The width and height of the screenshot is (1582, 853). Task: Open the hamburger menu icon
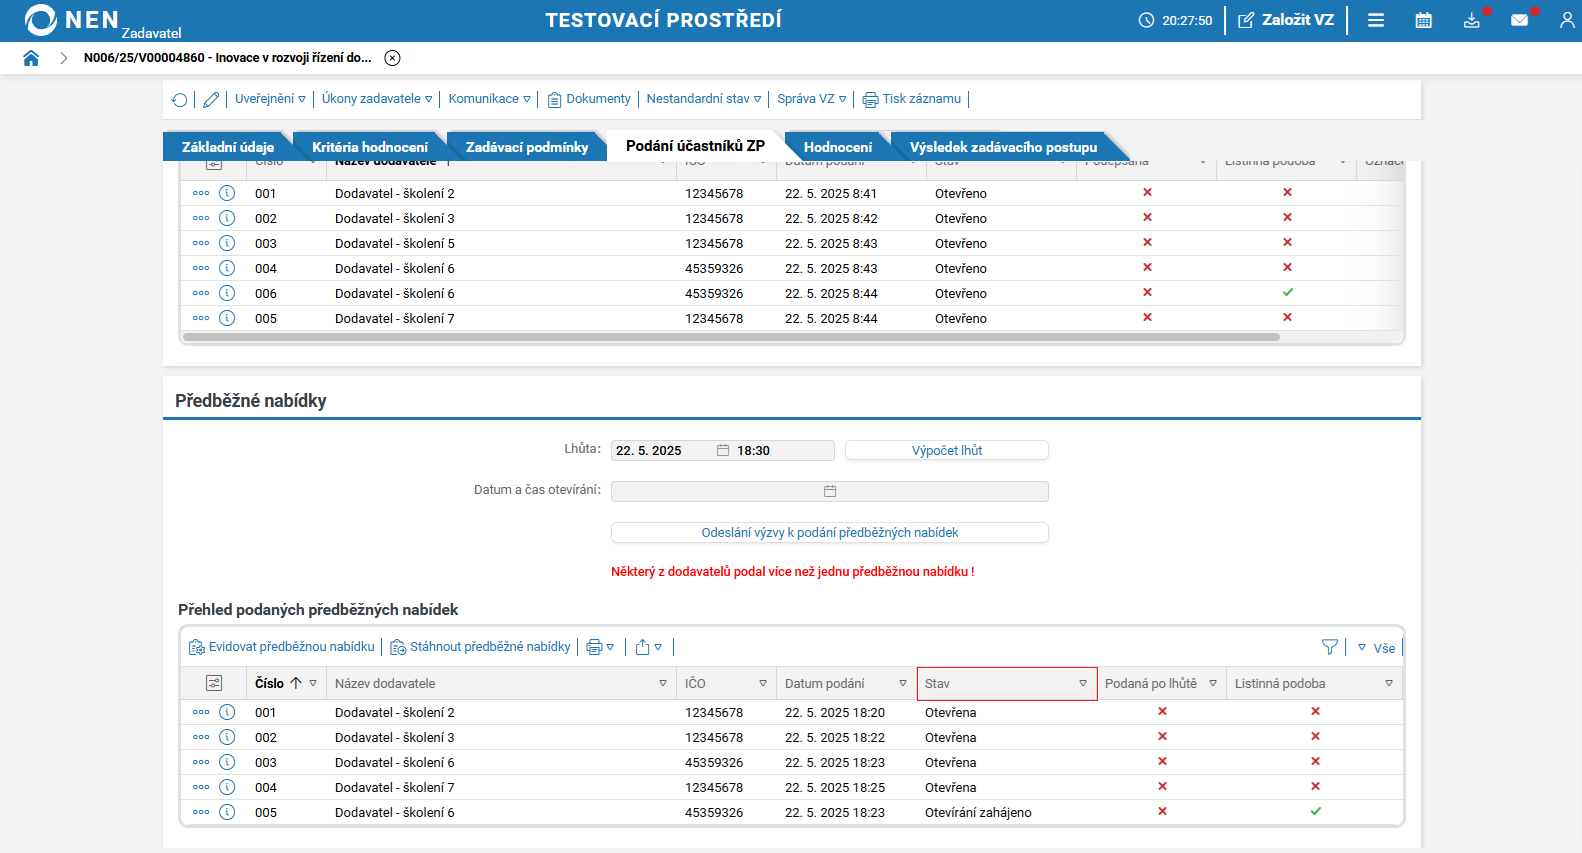[x=1376, y=20]
